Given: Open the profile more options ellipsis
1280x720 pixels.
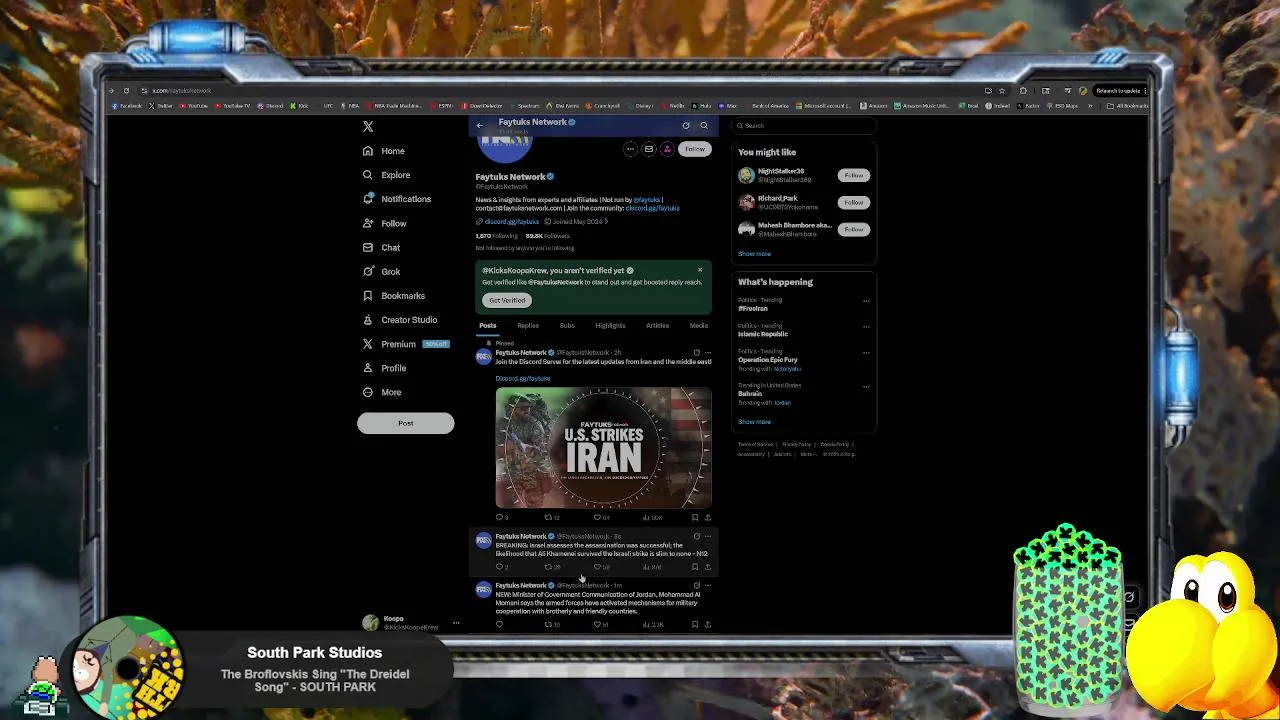Looking at the screenshot, I should tap(630, 149).
